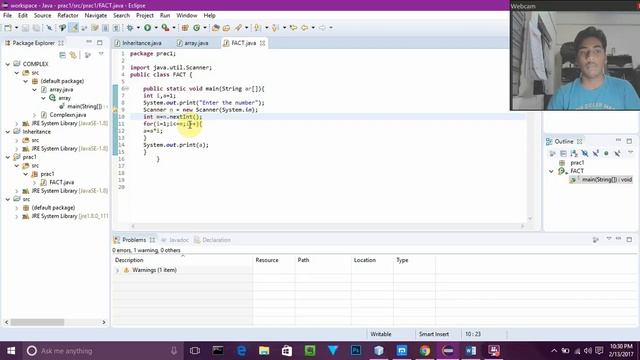Select main(String[]) in Outline view
Screen dimensions: 640x360
607,180
